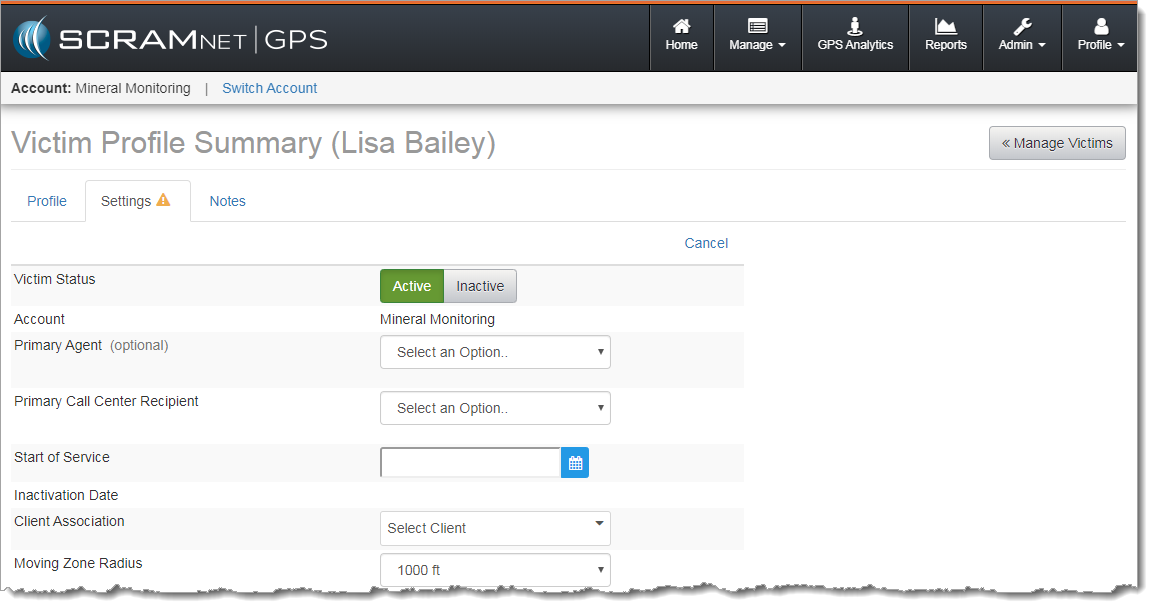Switch to the Profile tab
The image size is (1153, 608).
pos(47,201)
